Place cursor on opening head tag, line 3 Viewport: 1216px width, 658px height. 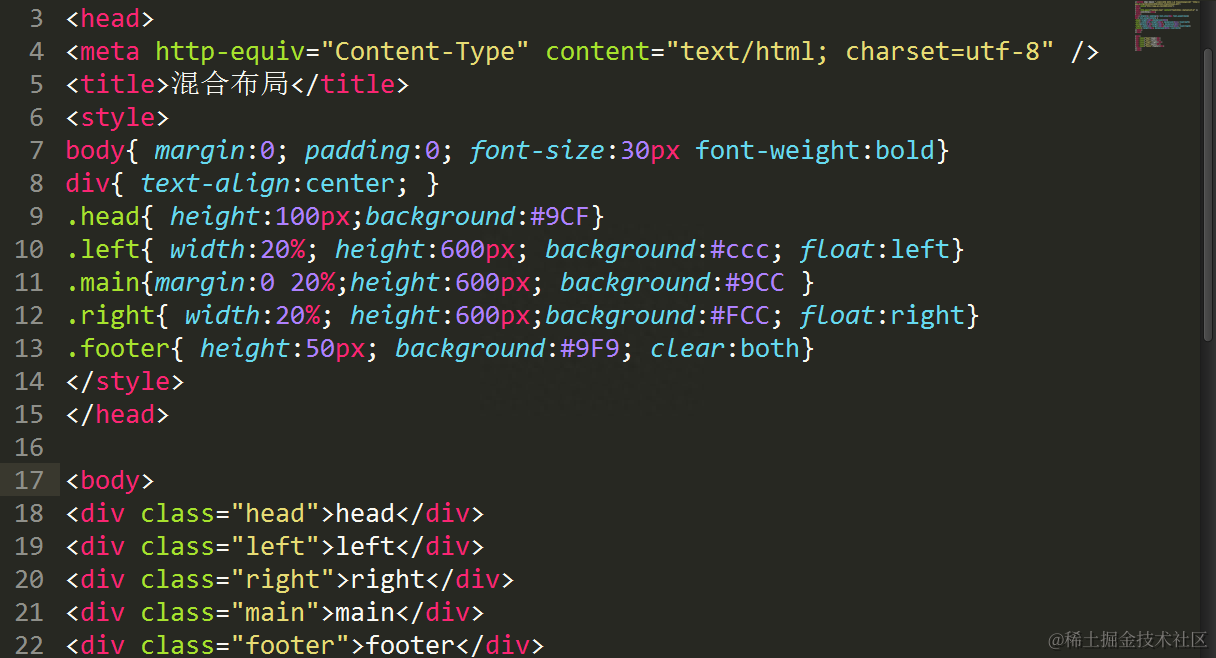(x=110, y=18)
